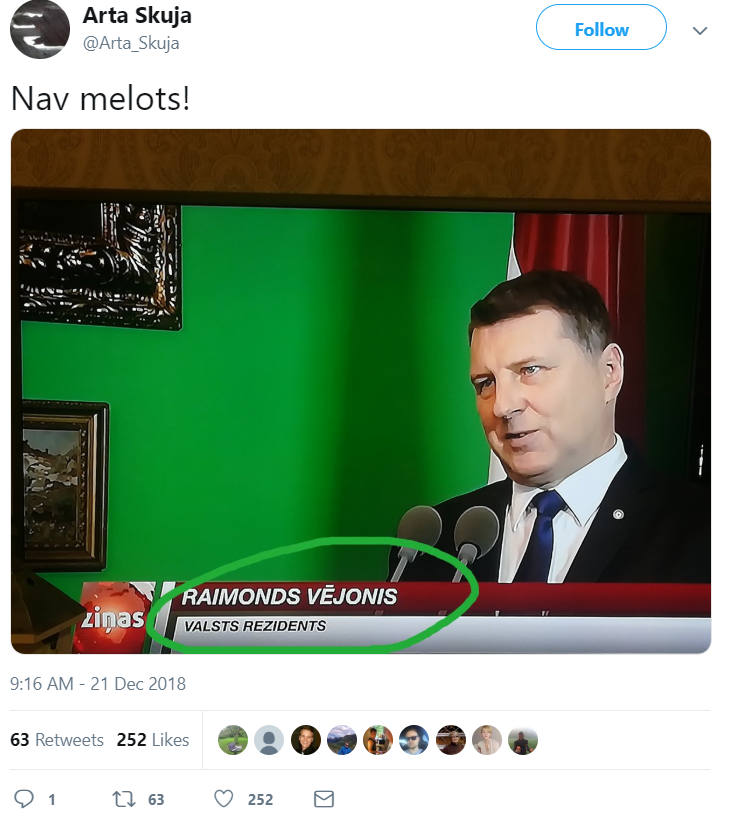The image size is (749, 827).
Task: Open the Arta Skuja display name link
Action: click(137, 16)
